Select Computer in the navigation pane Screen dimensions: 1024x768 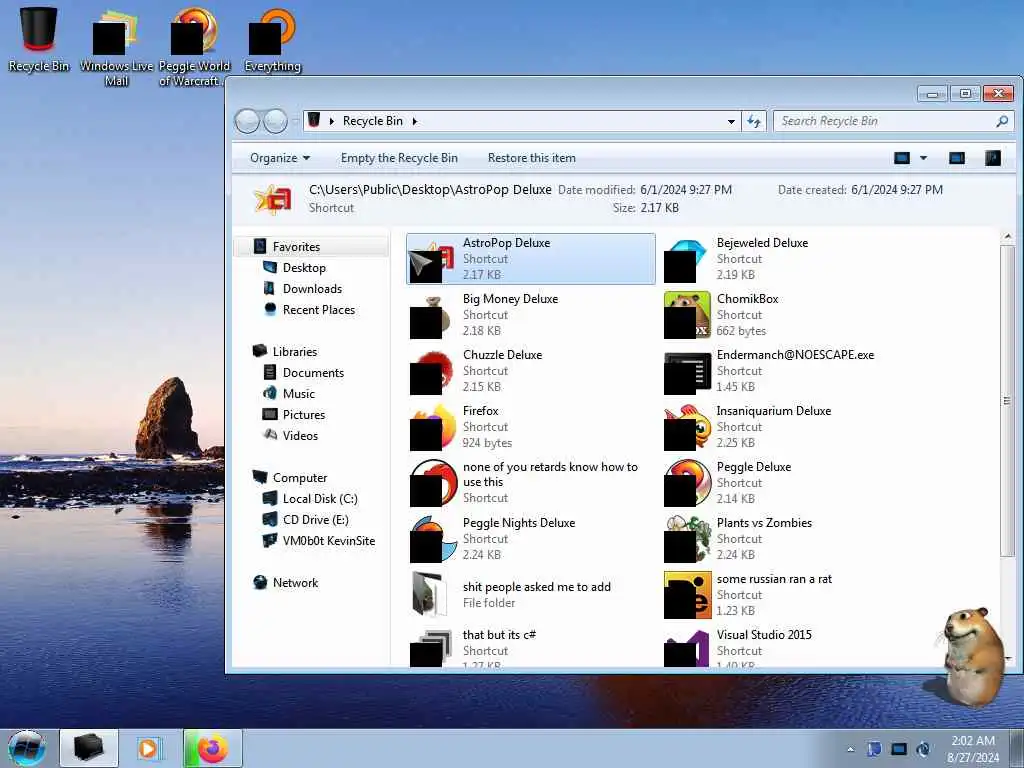point(299,477)
